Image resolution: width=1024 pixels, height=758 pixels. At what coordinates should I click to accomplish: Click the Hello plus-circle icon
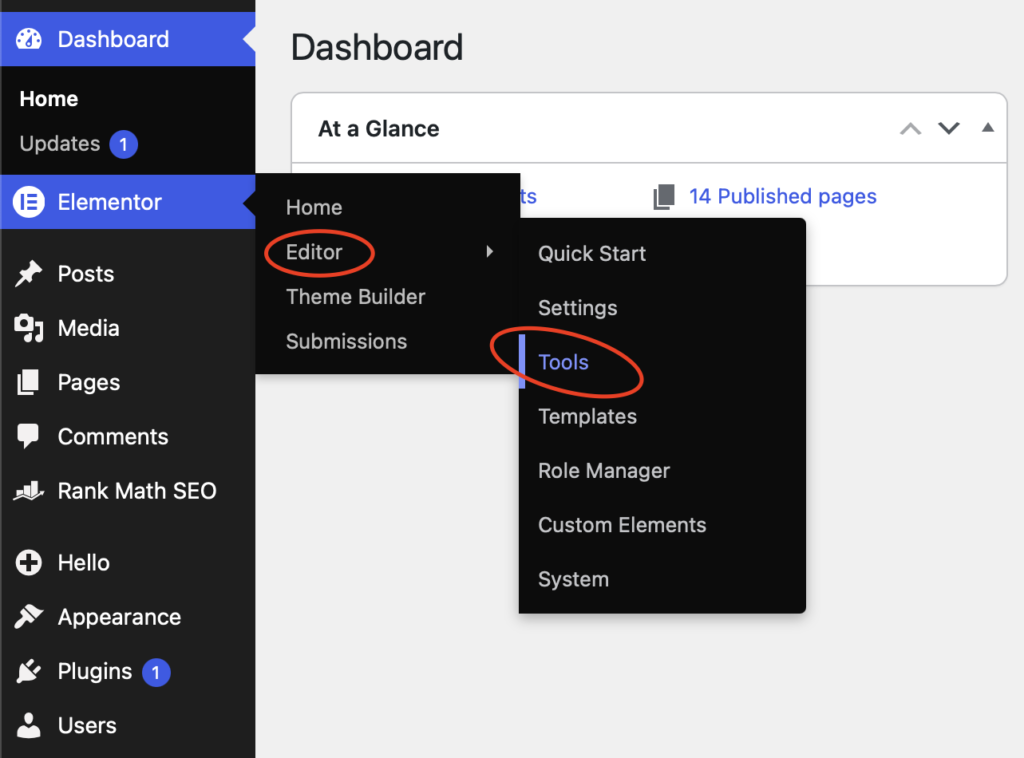point(29,563)
